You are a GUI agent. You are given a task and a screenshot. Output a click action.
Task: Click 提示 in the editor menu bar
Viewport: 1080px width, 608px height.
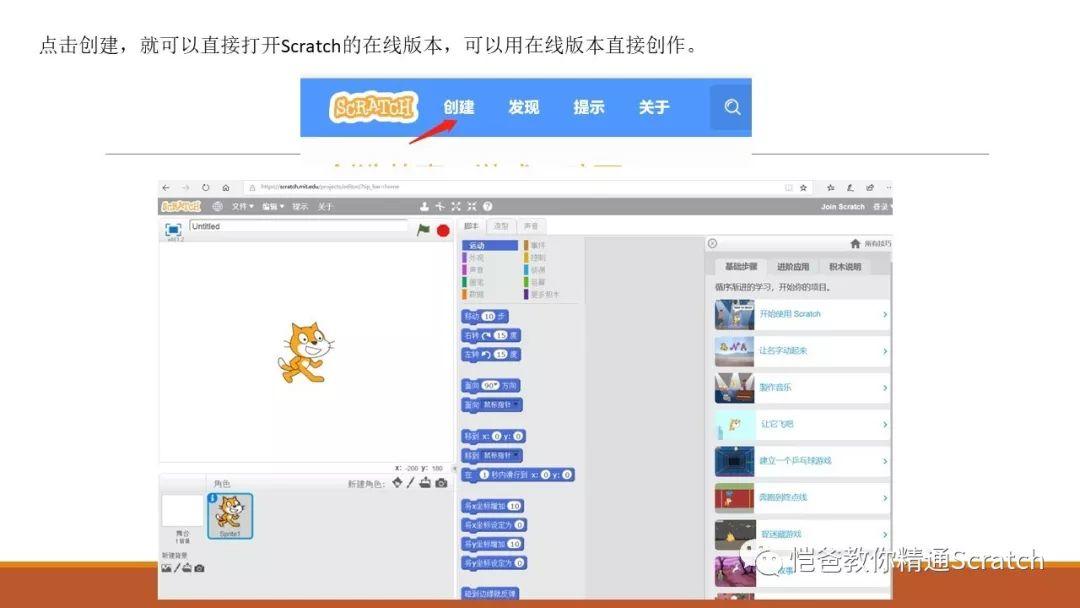pos(300,207)
